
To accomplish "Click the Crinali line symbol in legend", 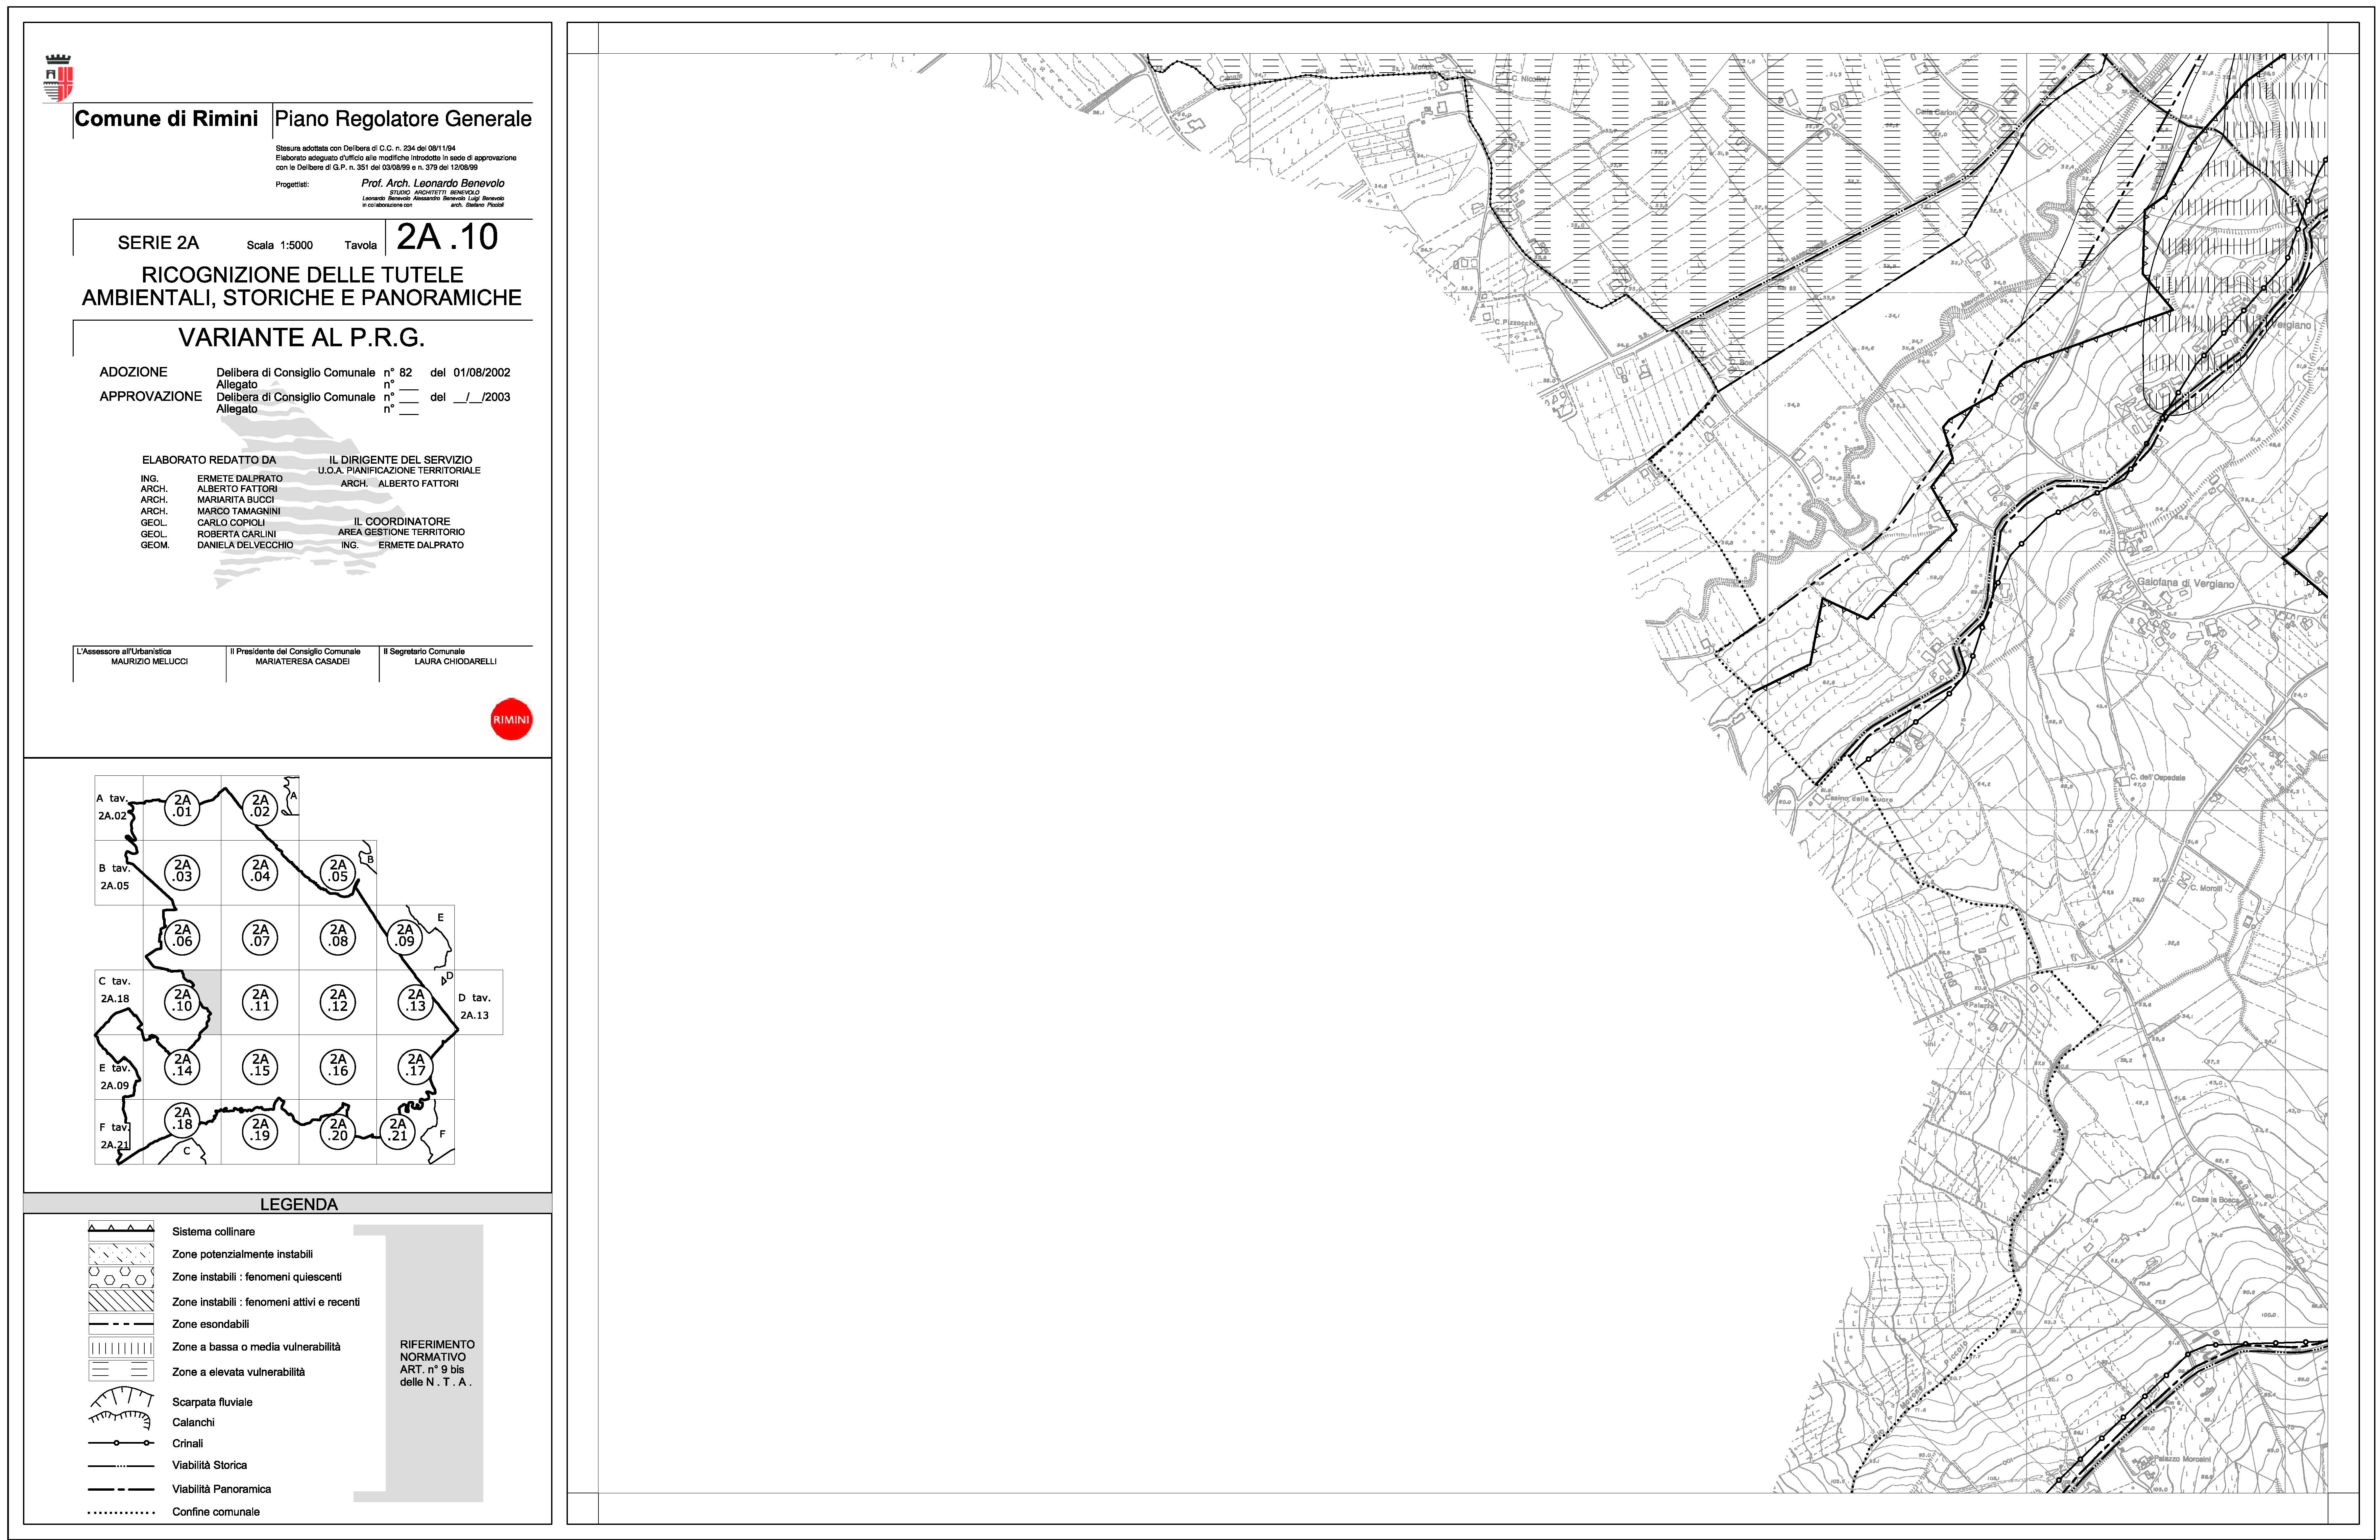I will point(121,1443).
